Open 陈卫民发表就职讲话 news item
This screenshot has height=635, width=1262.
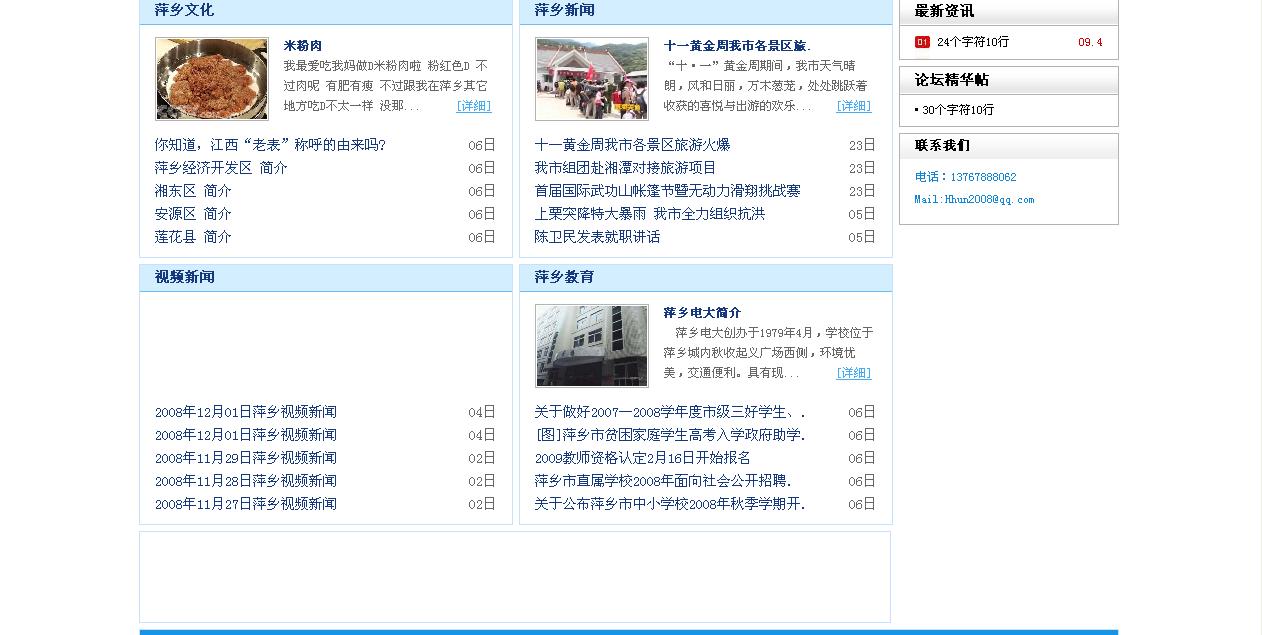[x=597, y=237]
